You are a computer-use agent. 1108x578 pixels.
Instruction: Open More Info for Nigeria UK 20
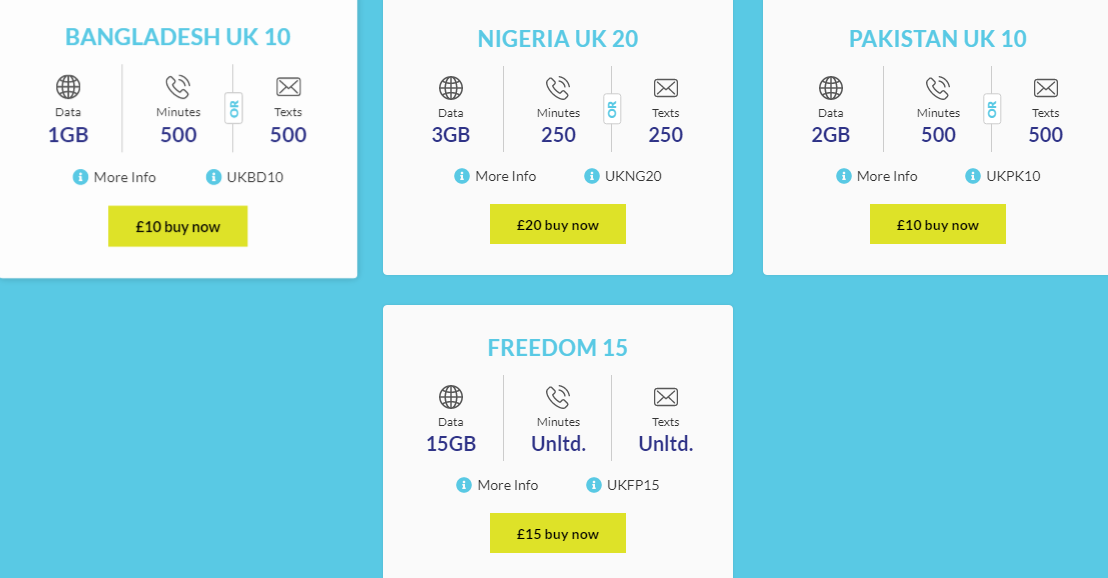click(x=505, y=176)
